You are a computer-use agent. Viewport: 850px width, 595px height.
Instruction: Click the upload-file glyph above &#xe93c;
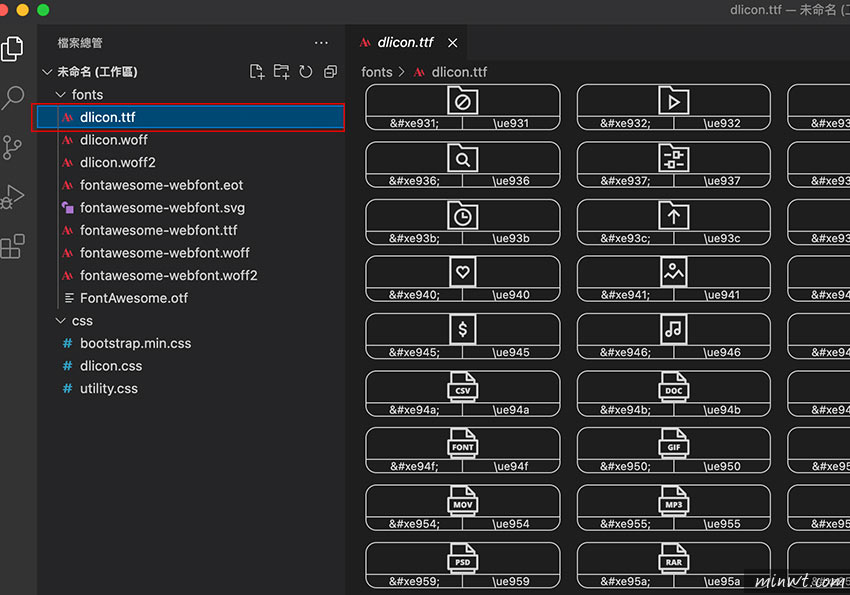tap(674, 215)
